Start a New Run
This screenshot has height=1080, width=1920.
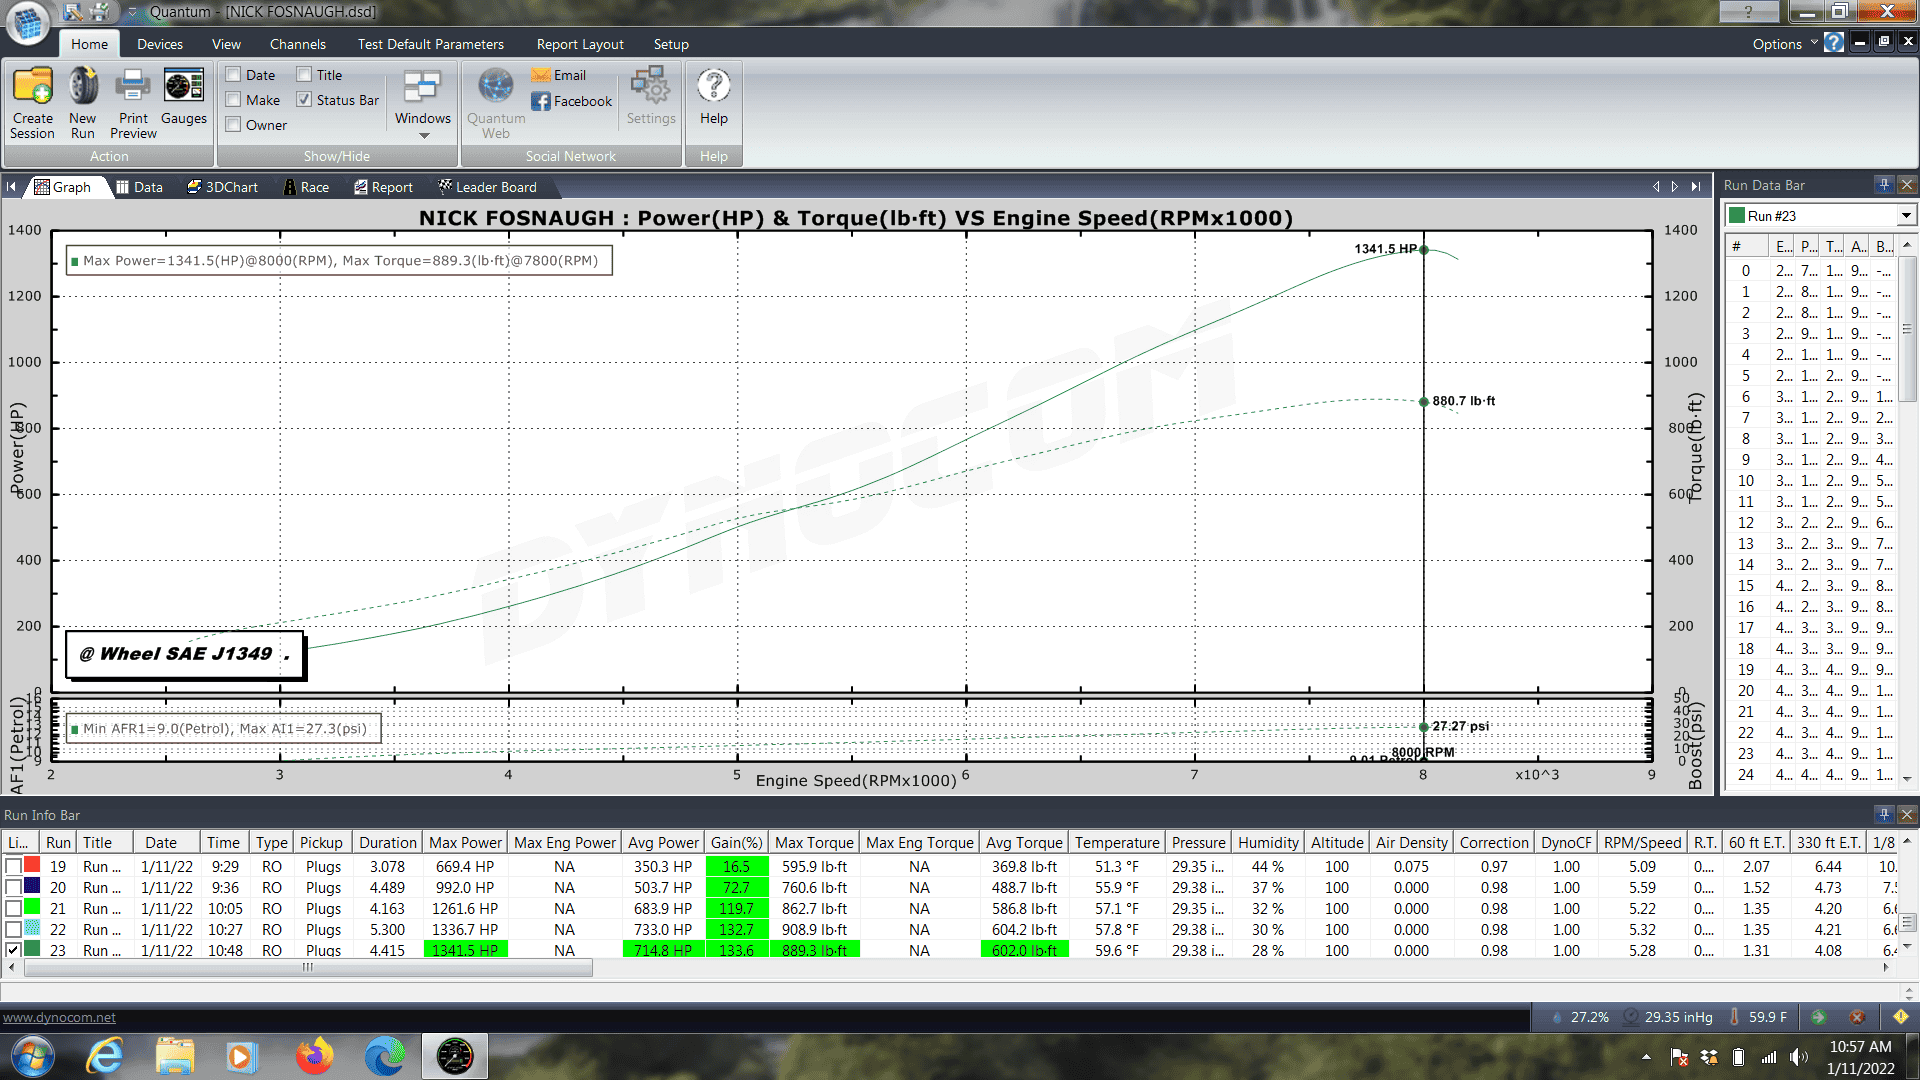tap(83, 102)
